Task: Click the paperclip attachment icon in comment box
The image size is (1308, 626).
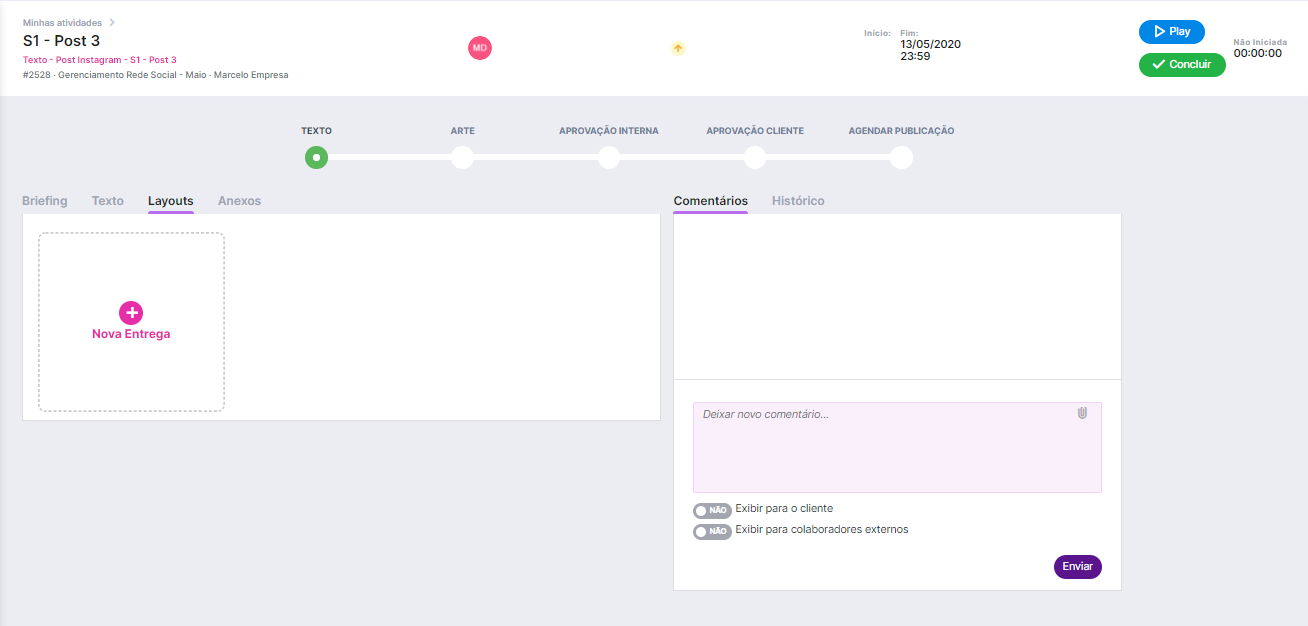Action: coord(1082,413)
